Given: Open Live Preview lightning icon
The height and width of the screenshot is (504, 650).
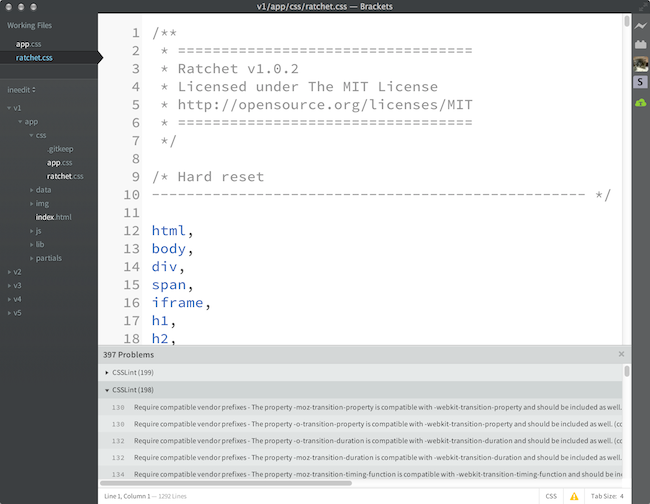Looking at the screenshot, I should (x=640, y=26).
